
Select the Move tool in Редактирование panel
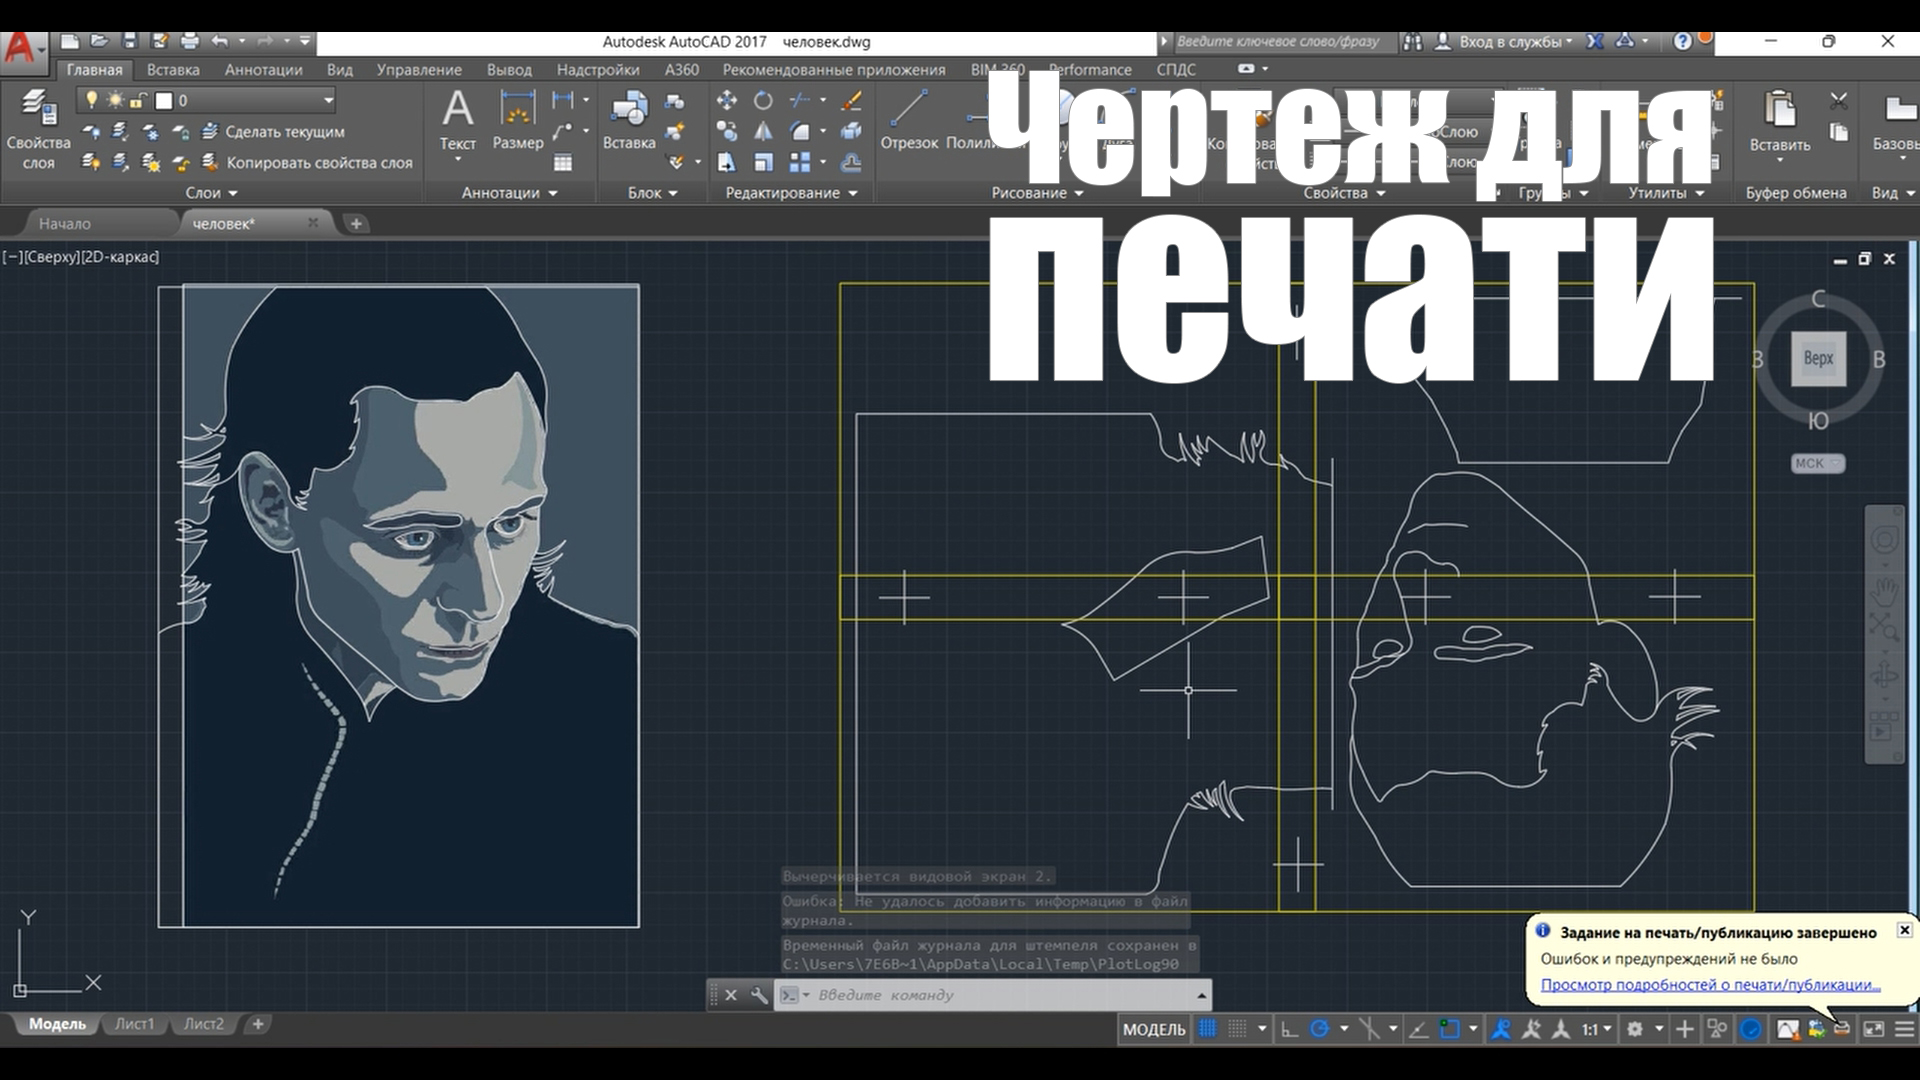click(x=727, y=100)
